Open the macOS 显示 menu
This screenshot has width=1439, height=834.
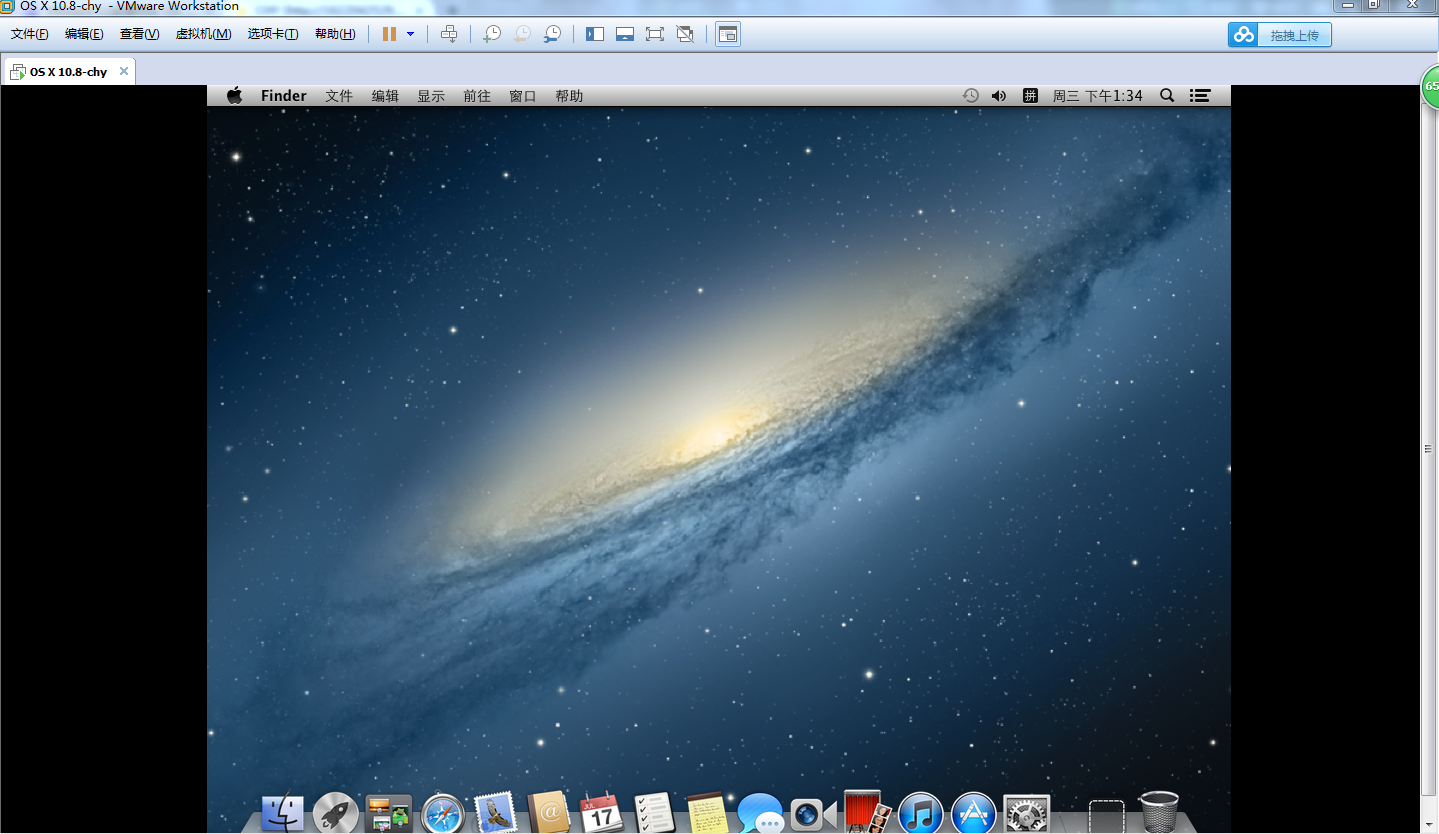(431, 96)
